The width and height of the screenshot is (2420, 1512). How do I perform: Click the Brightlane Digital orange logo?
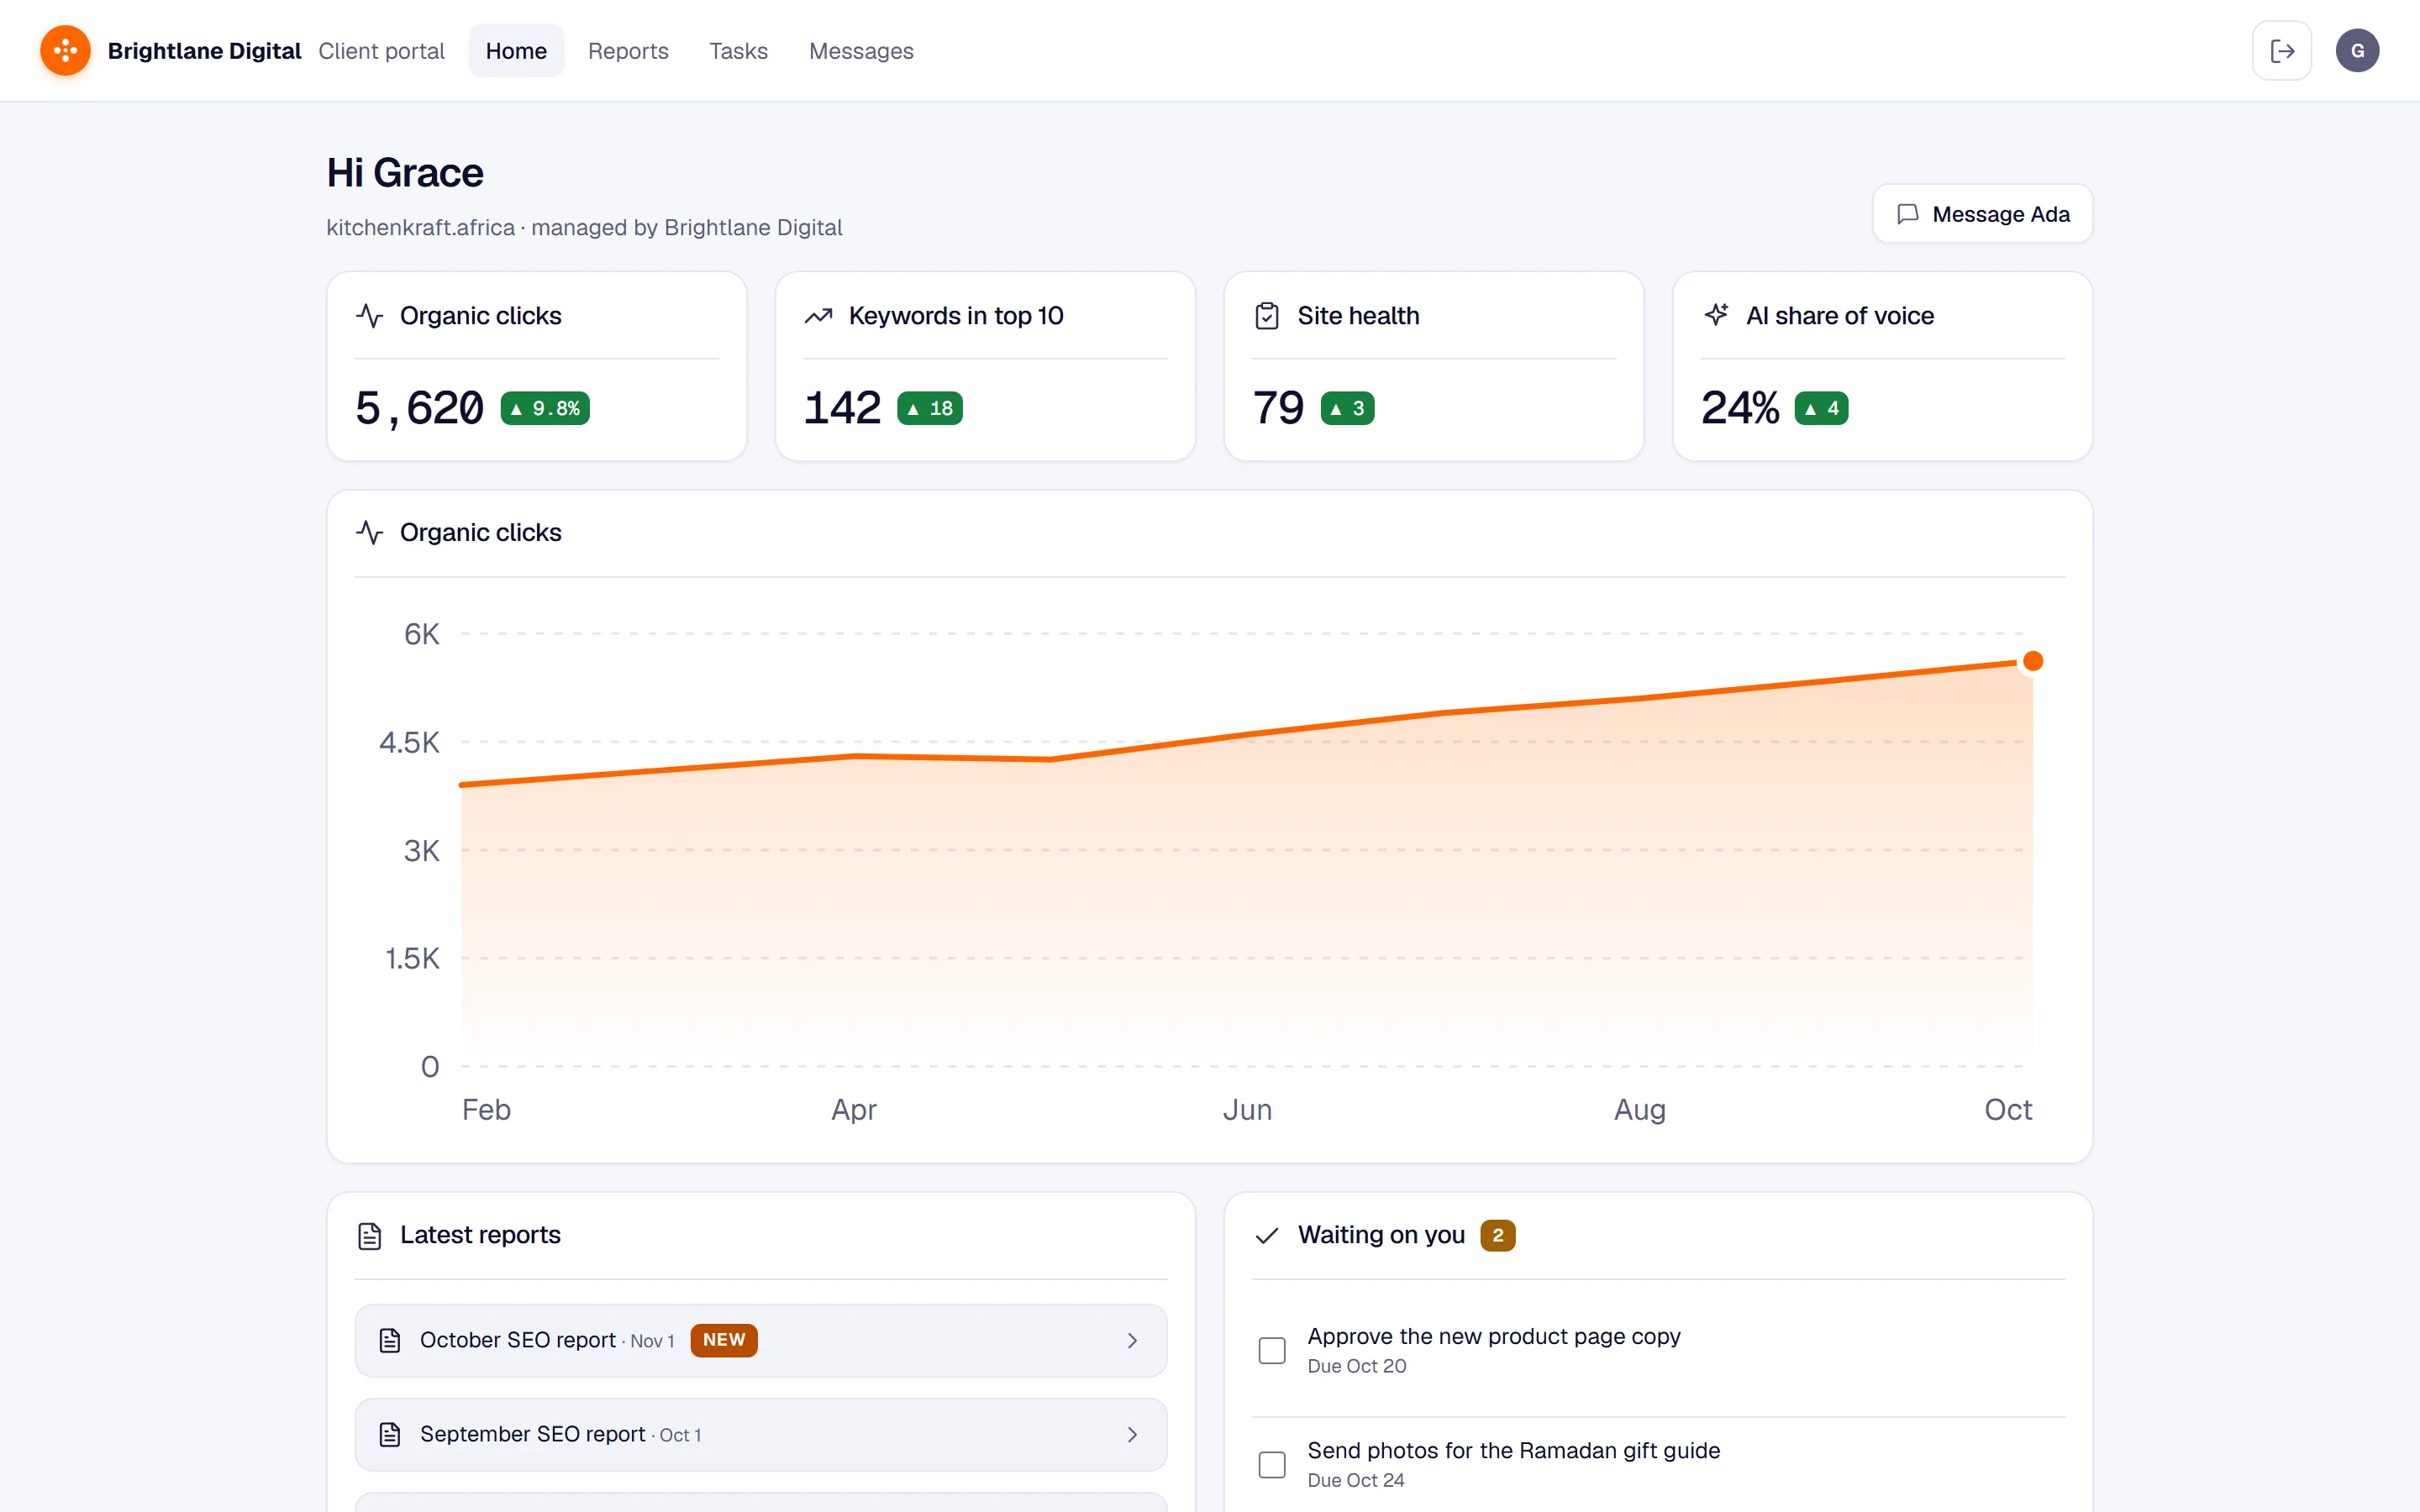65,50
